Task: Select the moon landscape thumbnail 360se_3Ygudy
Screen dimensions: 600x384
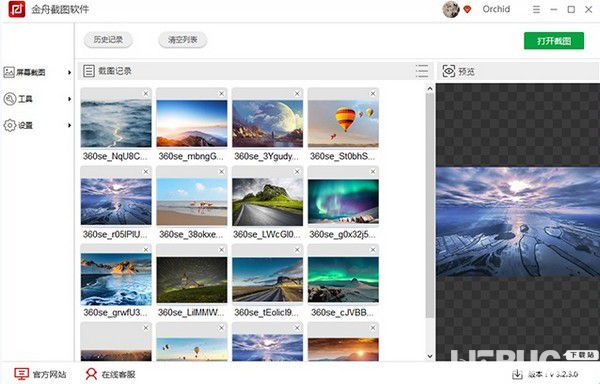Action: click(x=267, y=124)
